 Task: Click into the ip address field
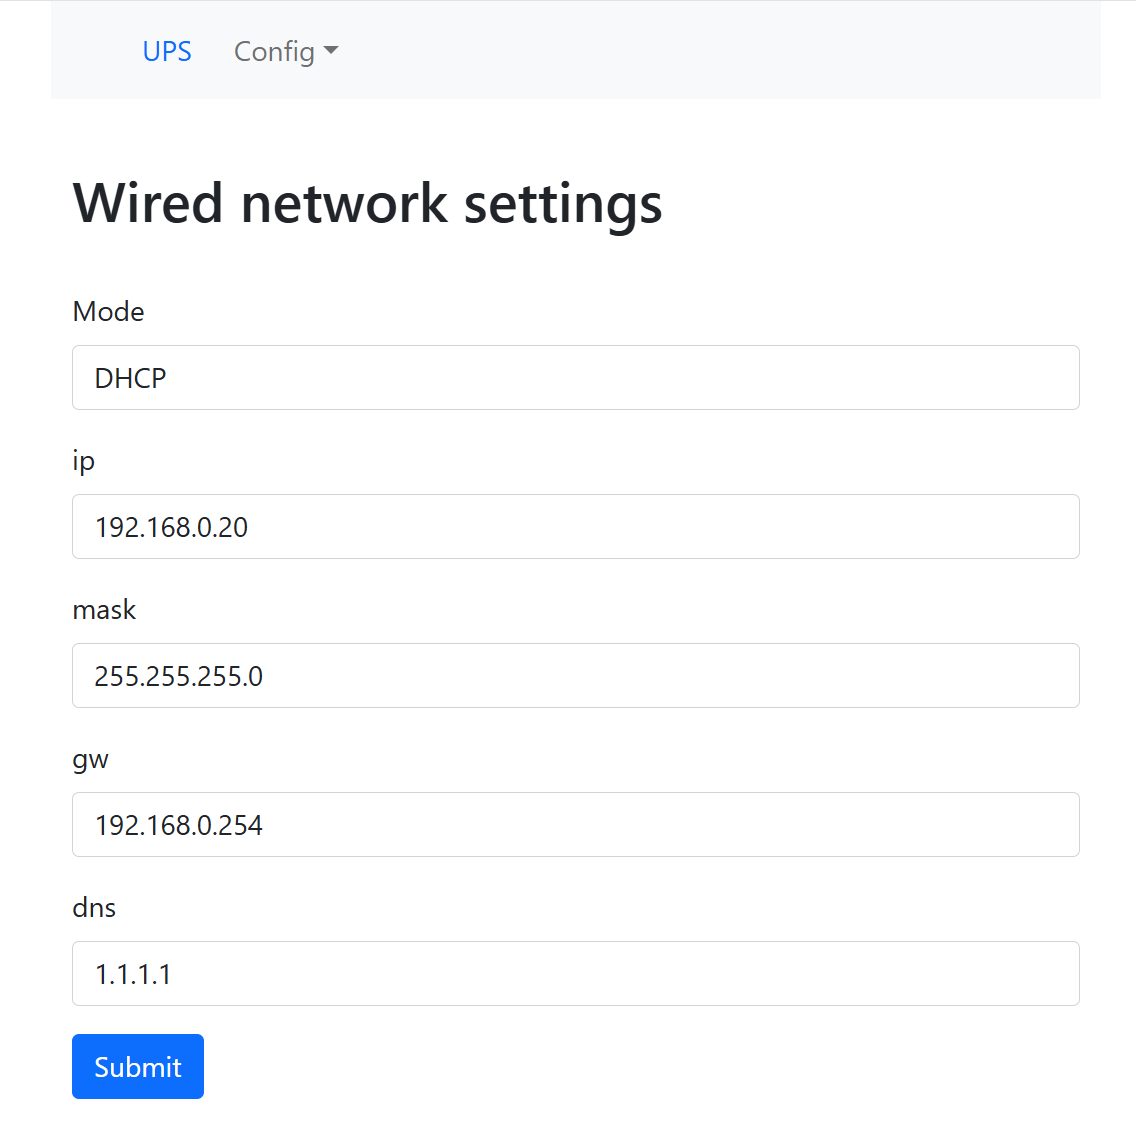(x=575, y=527)
